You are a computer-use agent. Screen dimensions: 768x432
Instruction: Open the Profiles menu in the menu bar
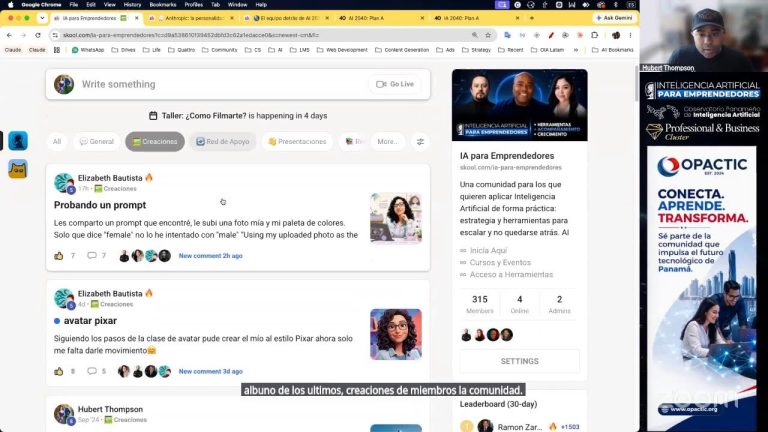point(193,4)
